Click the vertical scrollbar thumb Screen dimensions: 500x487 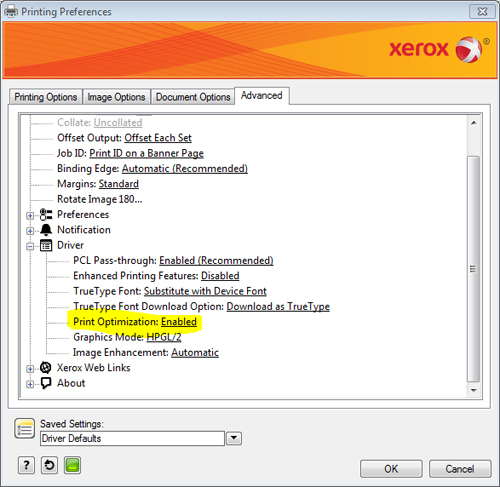click(x=473, y=269)
